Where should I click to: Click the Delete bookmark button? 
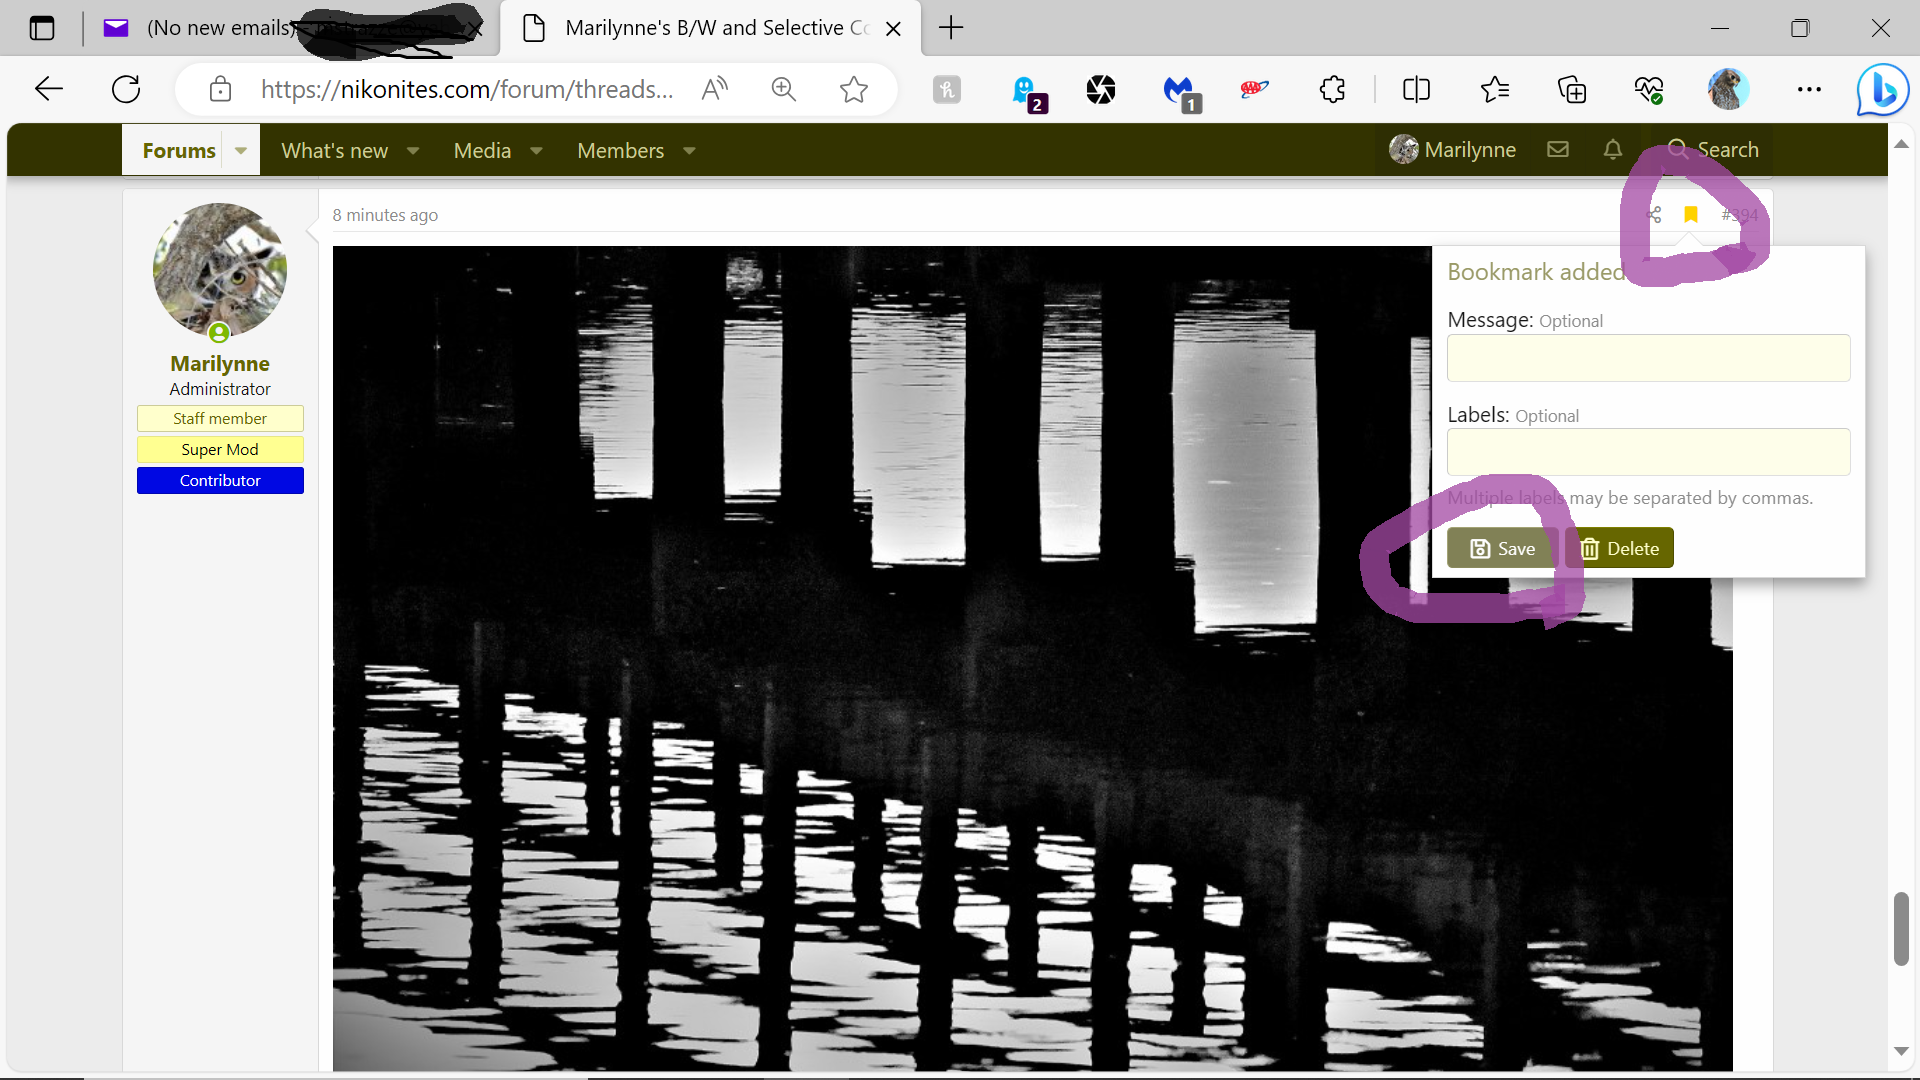pyautogui.click(x=1619, y=548)
